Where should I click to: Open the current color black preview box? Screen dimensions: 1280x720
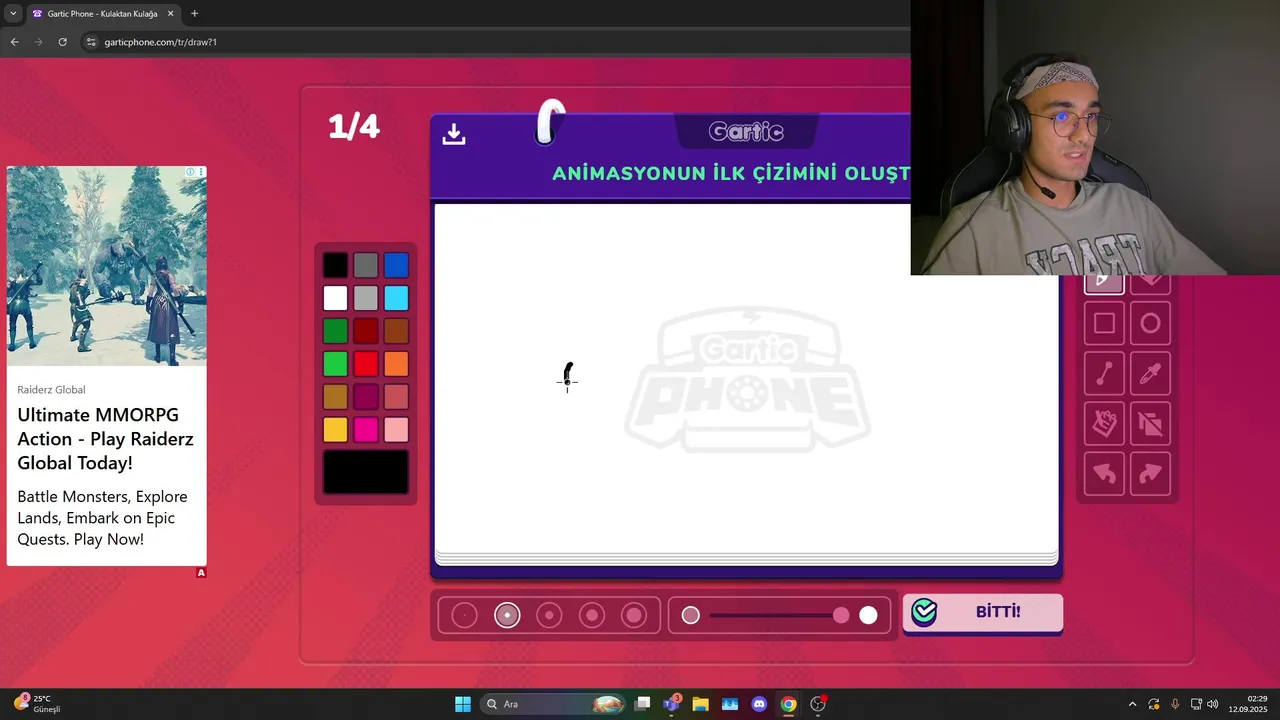click(x=366, y=472)
